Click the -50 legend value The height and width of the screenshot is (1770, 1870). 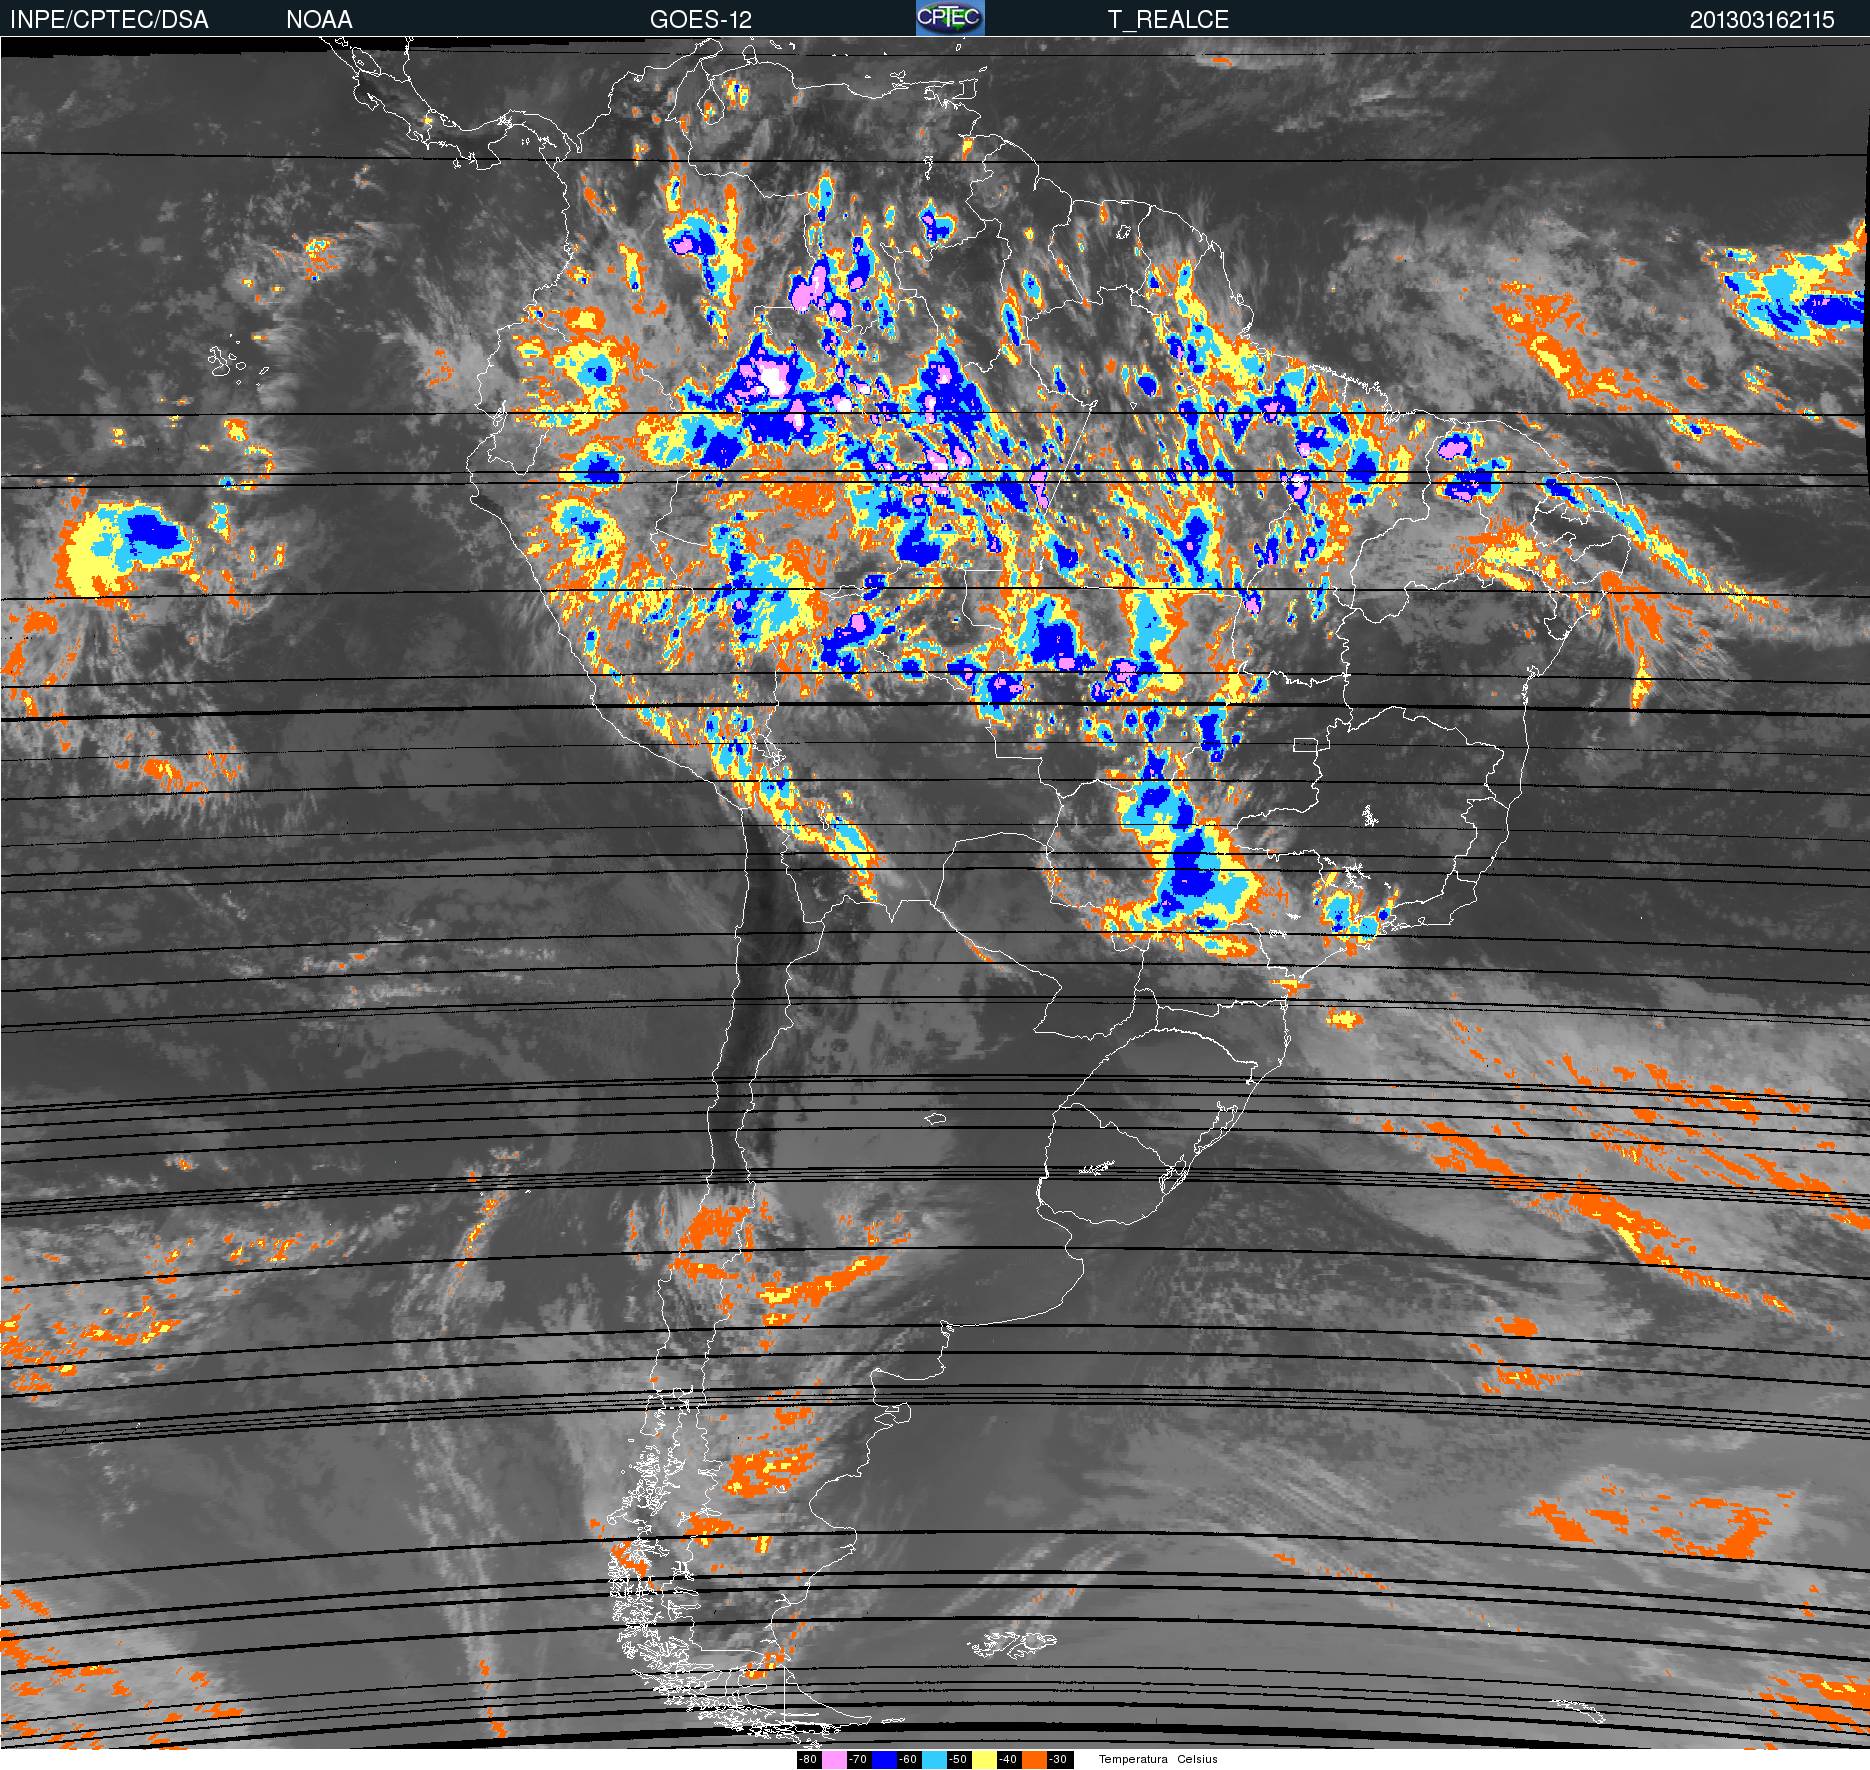click(958, 1760)
